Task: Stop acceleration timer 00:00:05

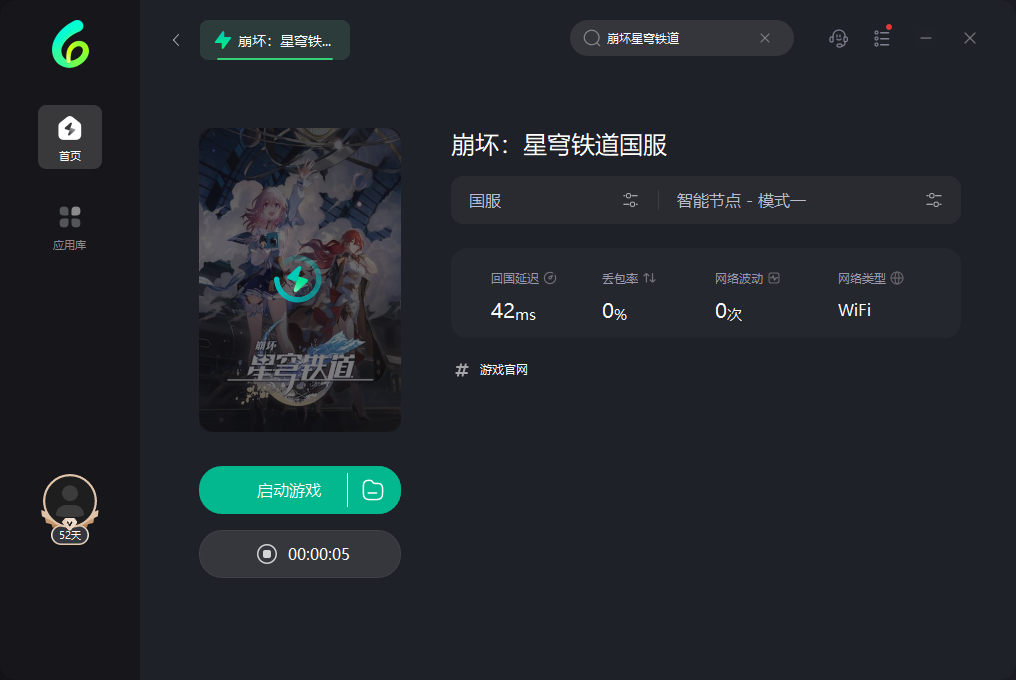Action: tap(300, 554)
